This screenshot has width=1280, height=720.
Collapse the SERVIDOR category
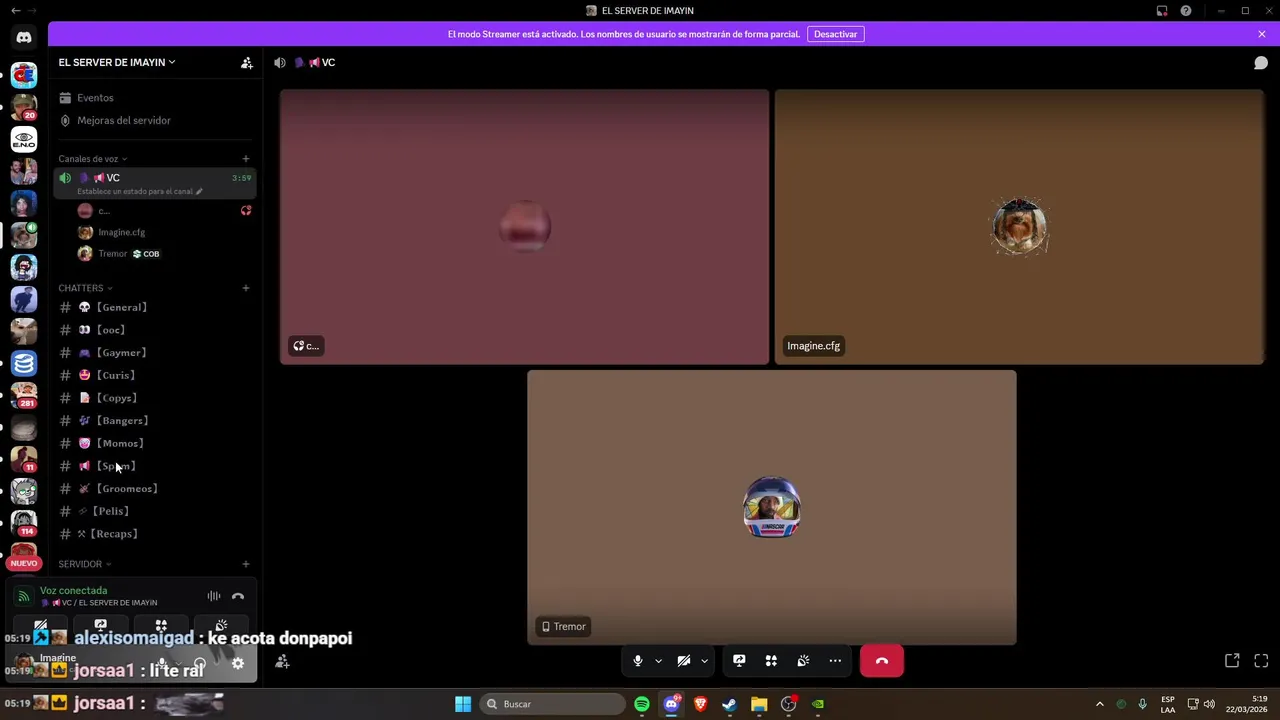pyautogui.click(x=84, y=564)
